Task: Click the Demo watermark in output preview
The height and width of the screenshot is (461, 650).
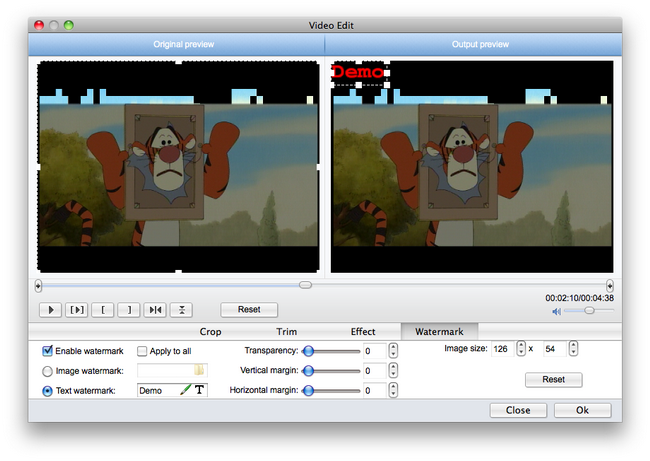Action: click(357, 72)
